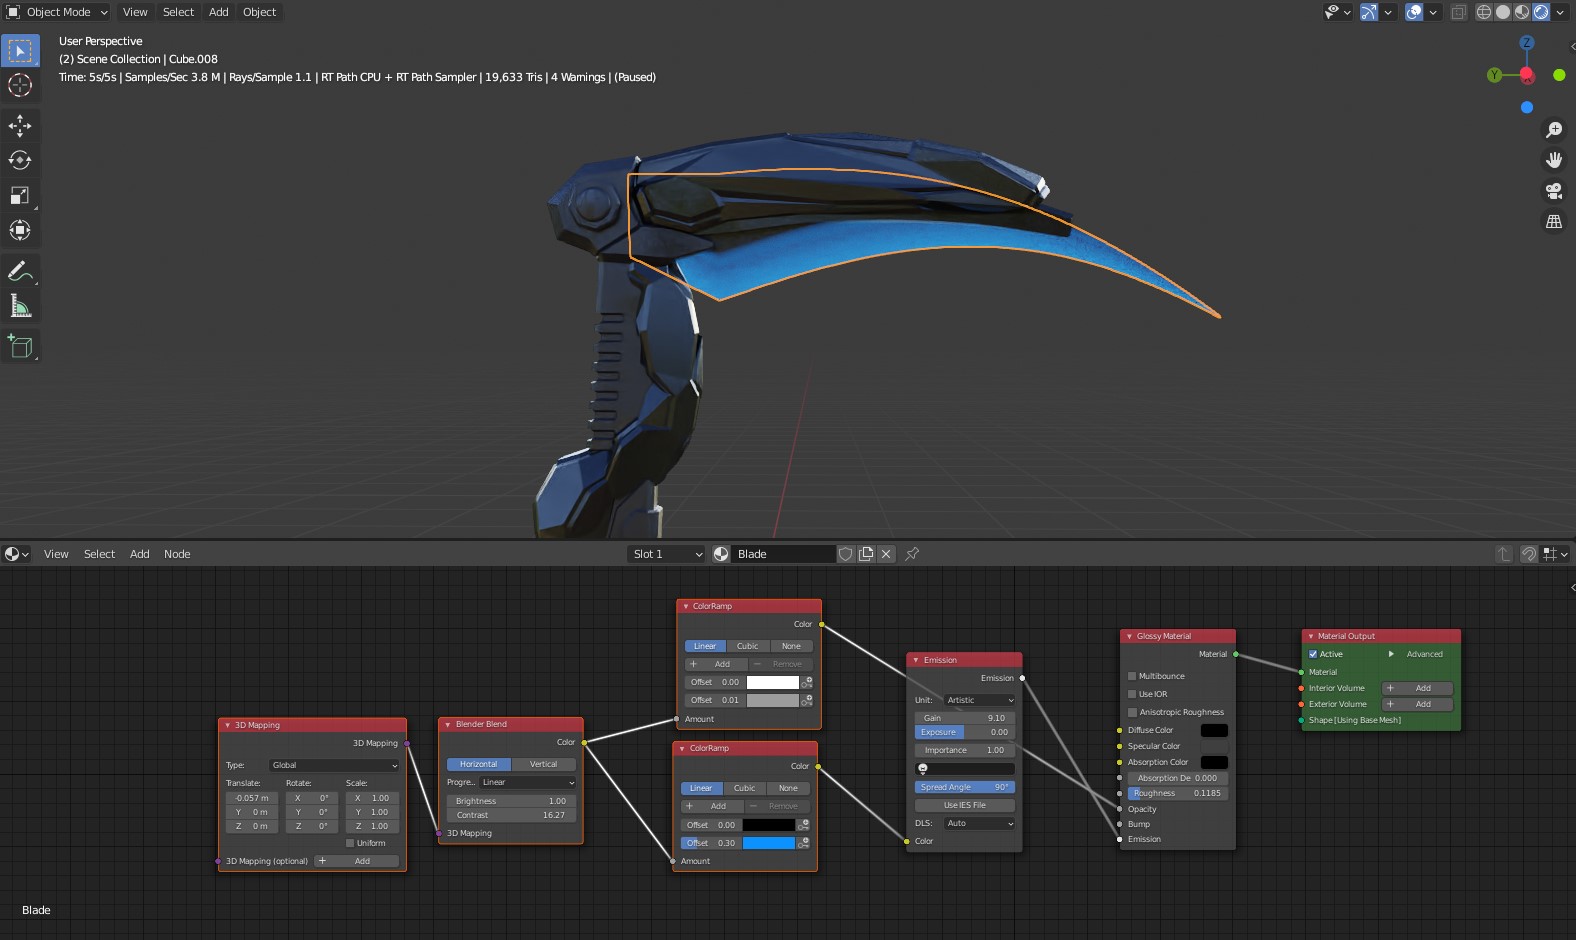
Task: Click the Add Cube tool icon
Action: point(20,347)
